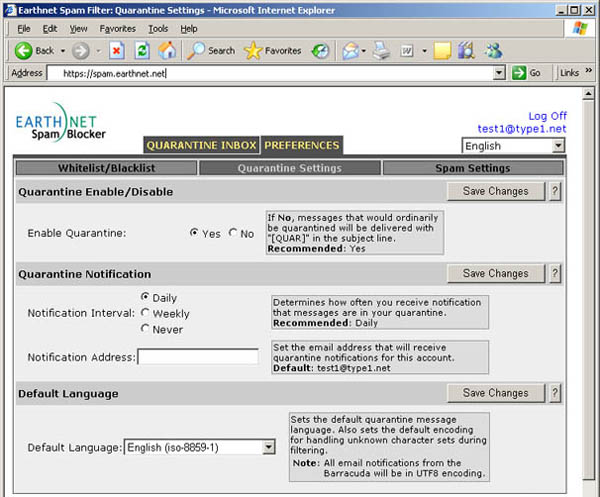This screenshot has height=497, width=600.
Task: Click the address bar URL field
Action: [270, 73]
